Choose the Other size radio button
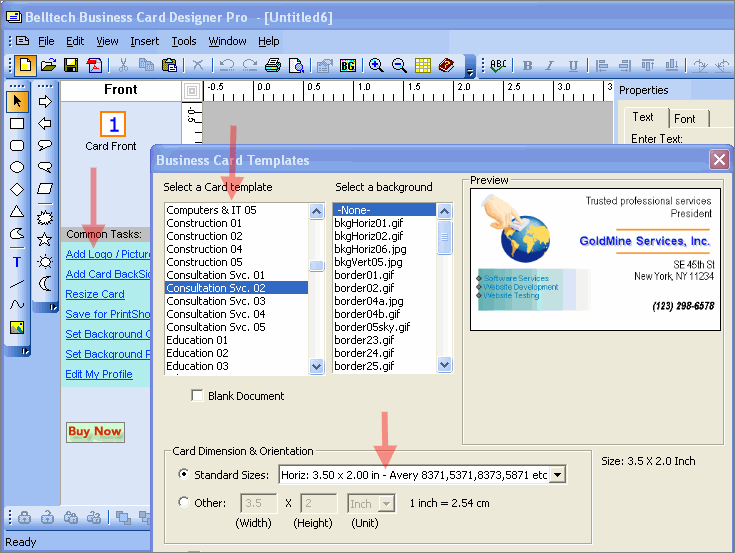735x553 pixels. click(x=182, y=504)
